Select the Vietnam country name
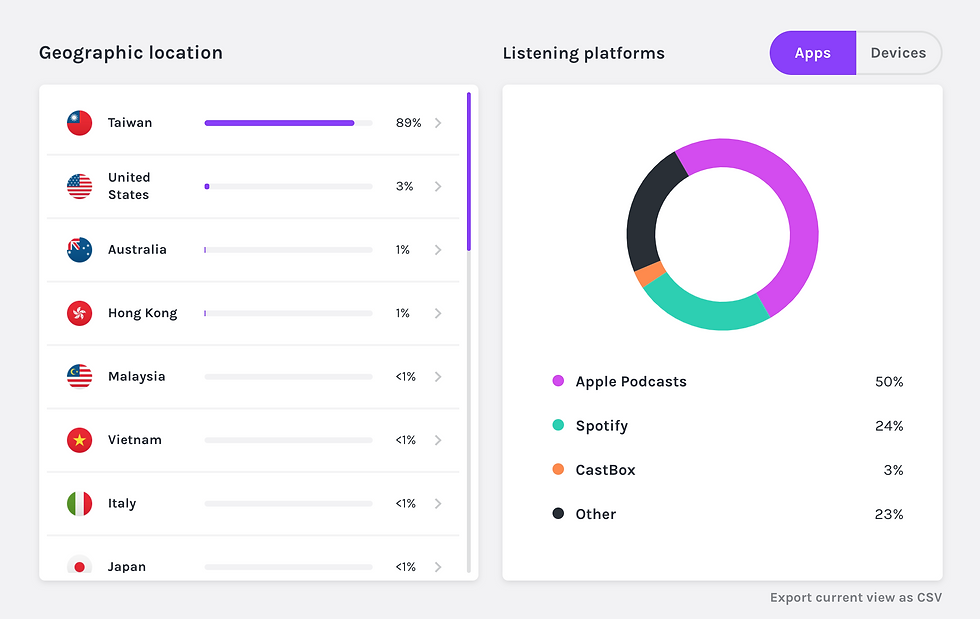Image resolution: width=980 pixels, height=619 pixels. click(135, 440)
